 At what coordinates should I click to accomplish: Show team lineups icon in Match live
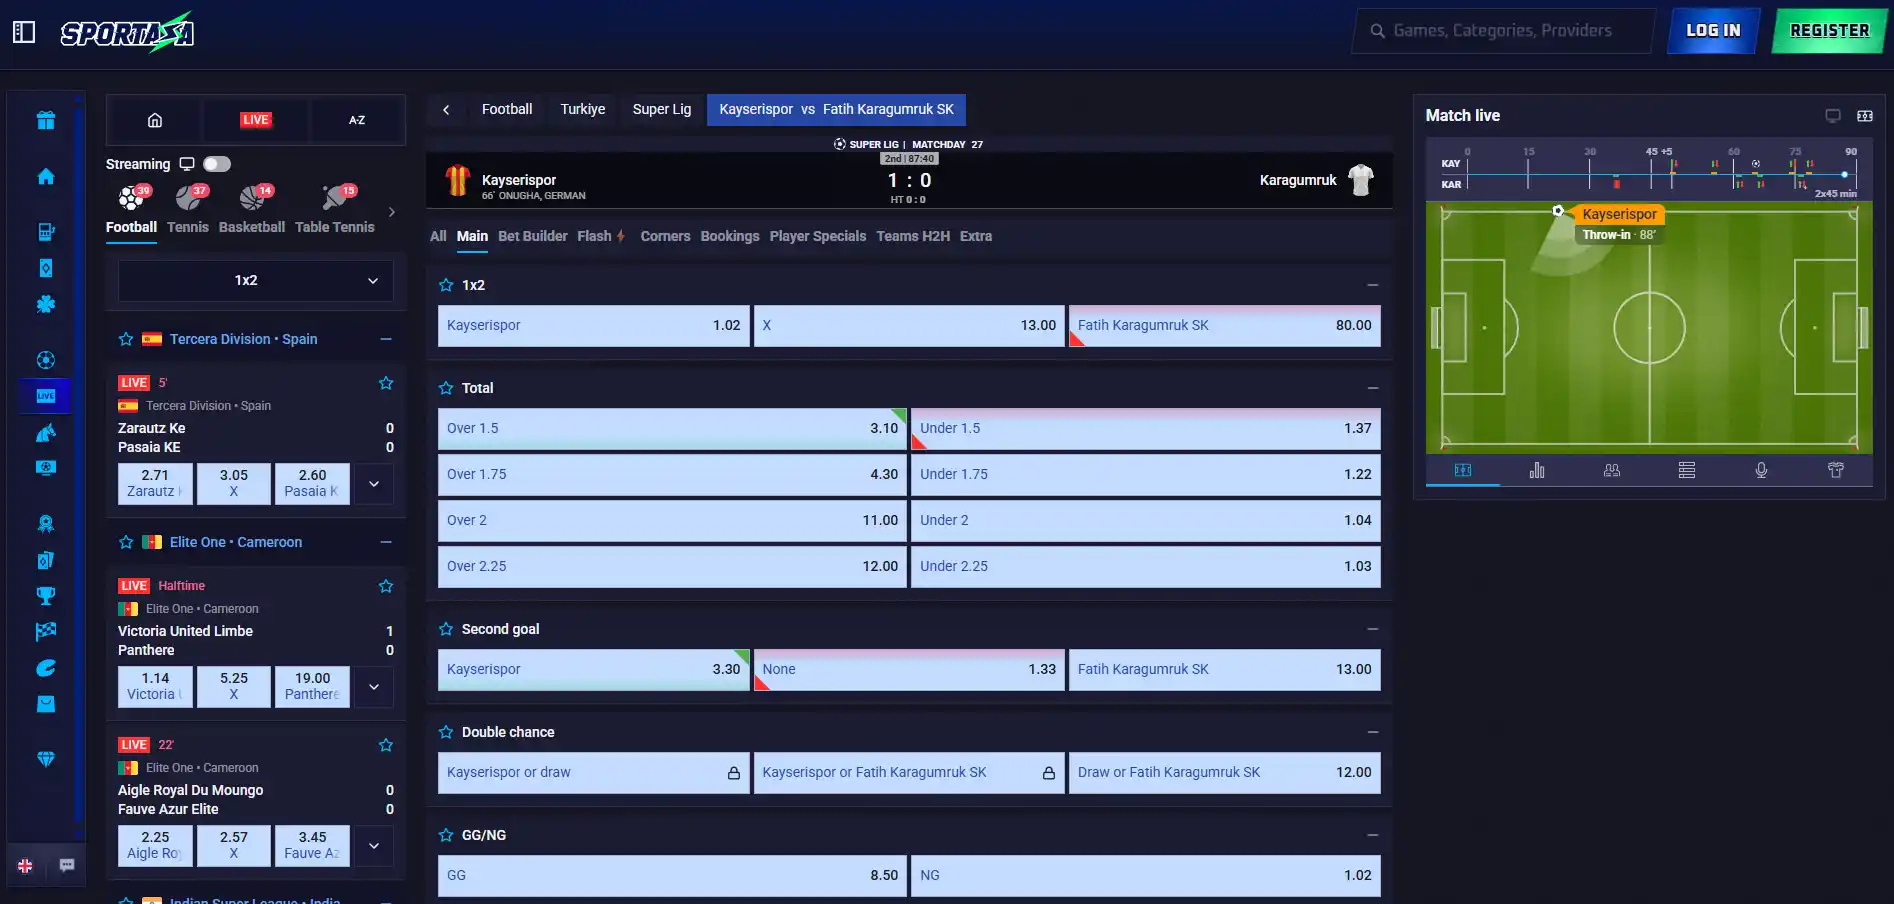click(1612, 470)
